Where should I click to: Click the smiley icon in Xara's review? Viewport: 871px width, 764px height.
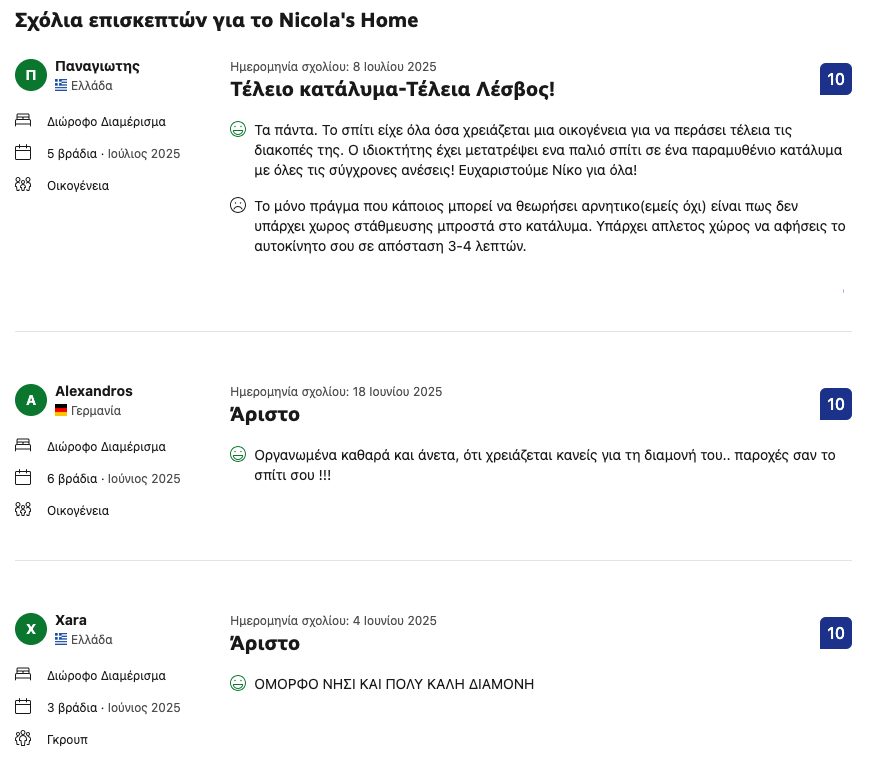238,684
